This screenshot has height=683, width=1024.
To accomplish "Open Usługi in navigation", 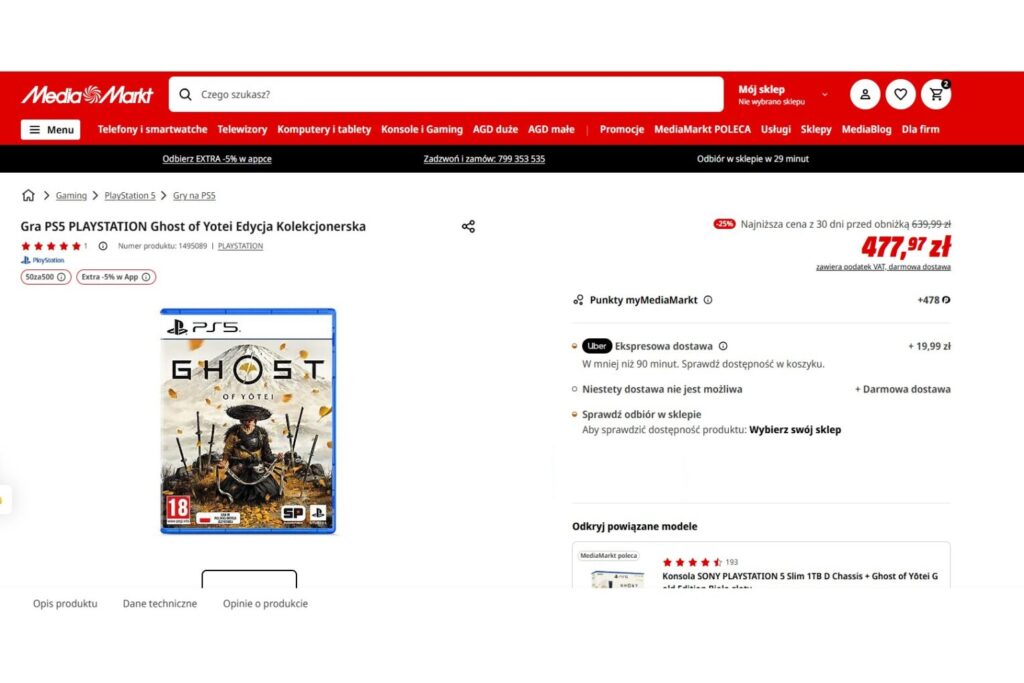I will [776, 129].
